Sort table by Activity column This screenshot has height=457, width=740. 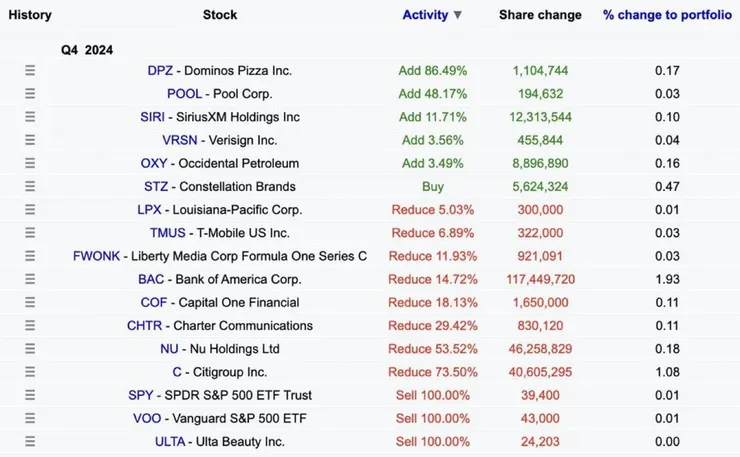[x=425, y=15]
